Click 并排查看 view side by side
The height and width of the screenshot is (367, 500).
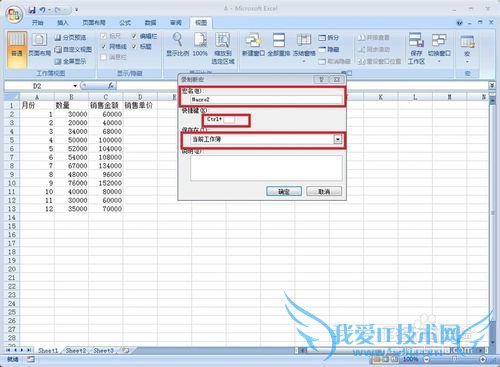click(x=374, y=38)
